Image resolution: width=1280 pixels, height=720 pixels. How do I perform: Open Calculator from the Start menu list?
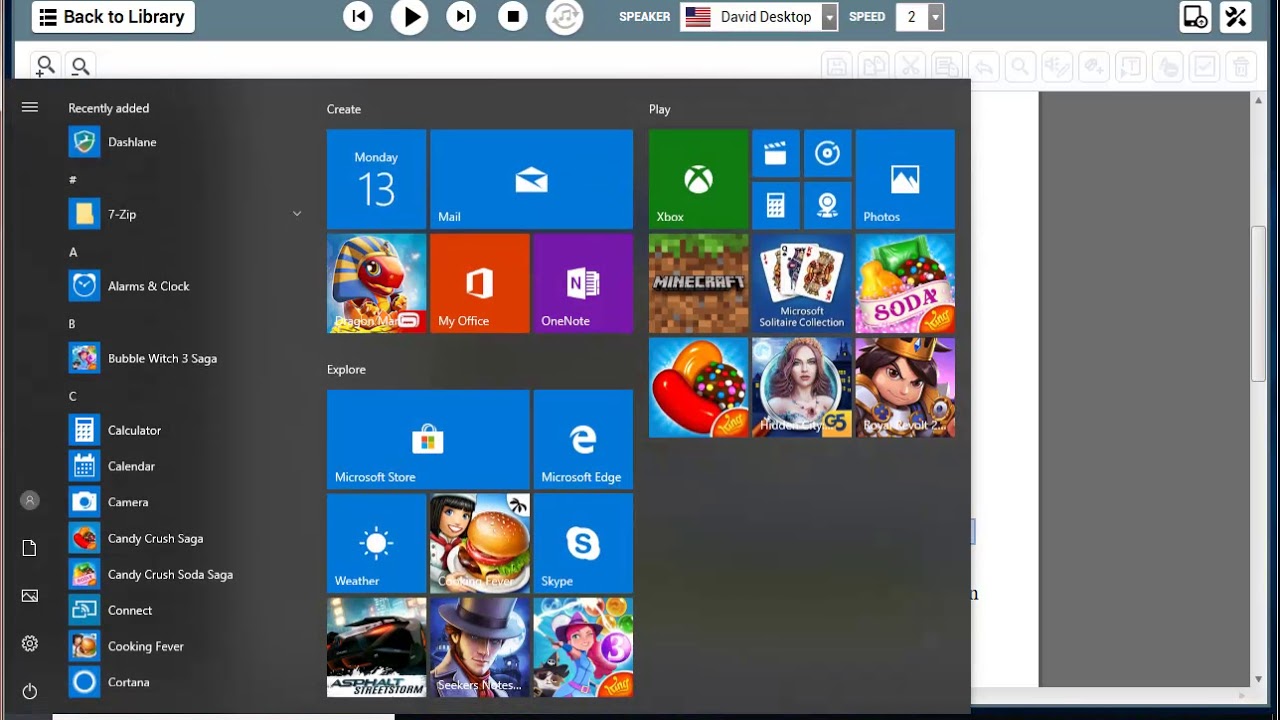(134, 430)
